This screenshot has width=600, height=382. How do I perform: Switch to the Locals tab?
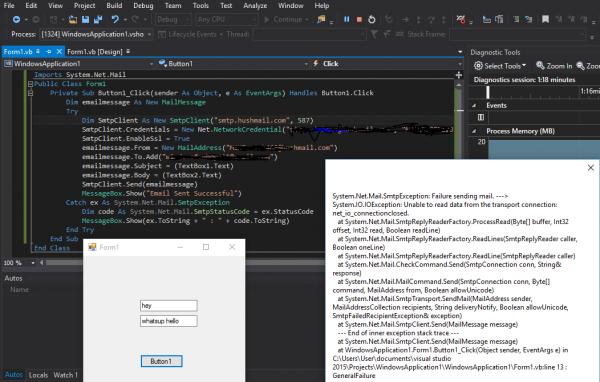38,375
